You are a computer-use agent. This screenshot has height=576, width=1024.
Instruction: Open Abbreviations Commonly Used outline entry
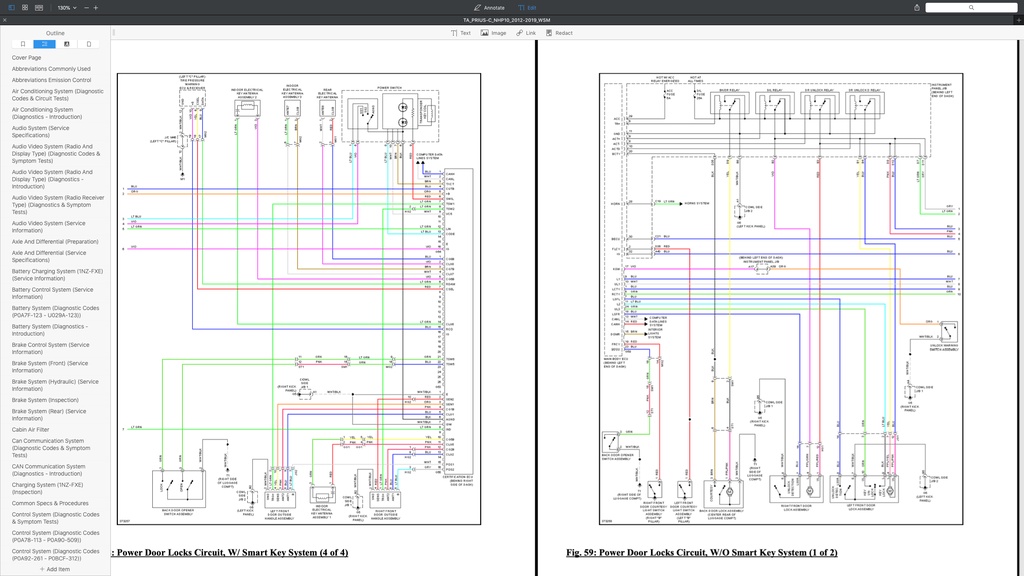pos(51,69)
